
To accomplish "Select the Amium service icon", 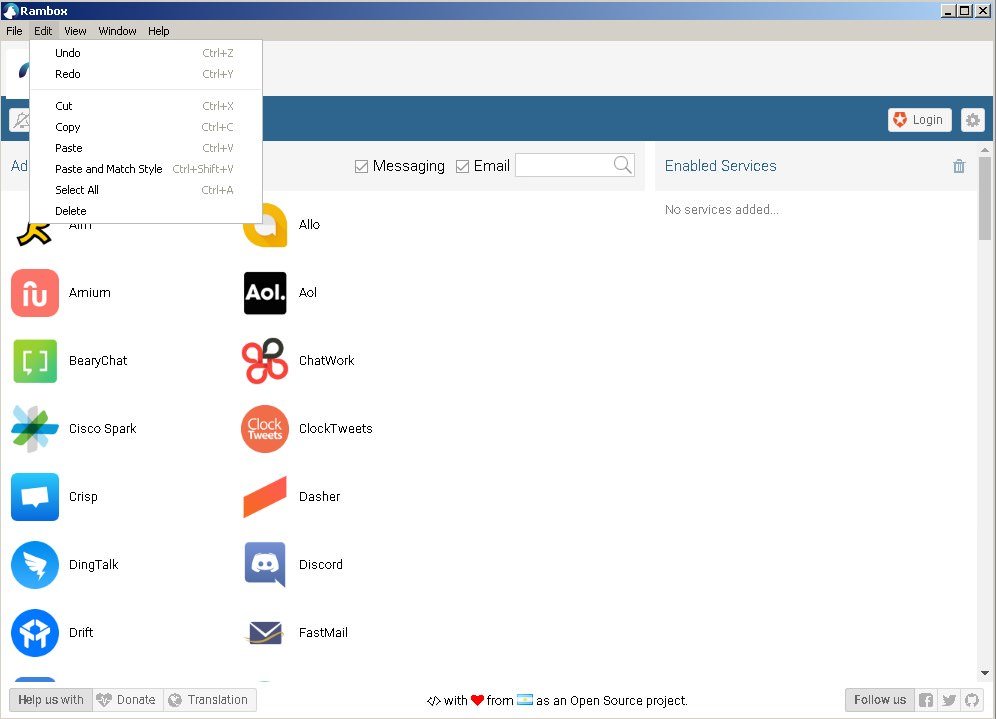I will 35,293.
